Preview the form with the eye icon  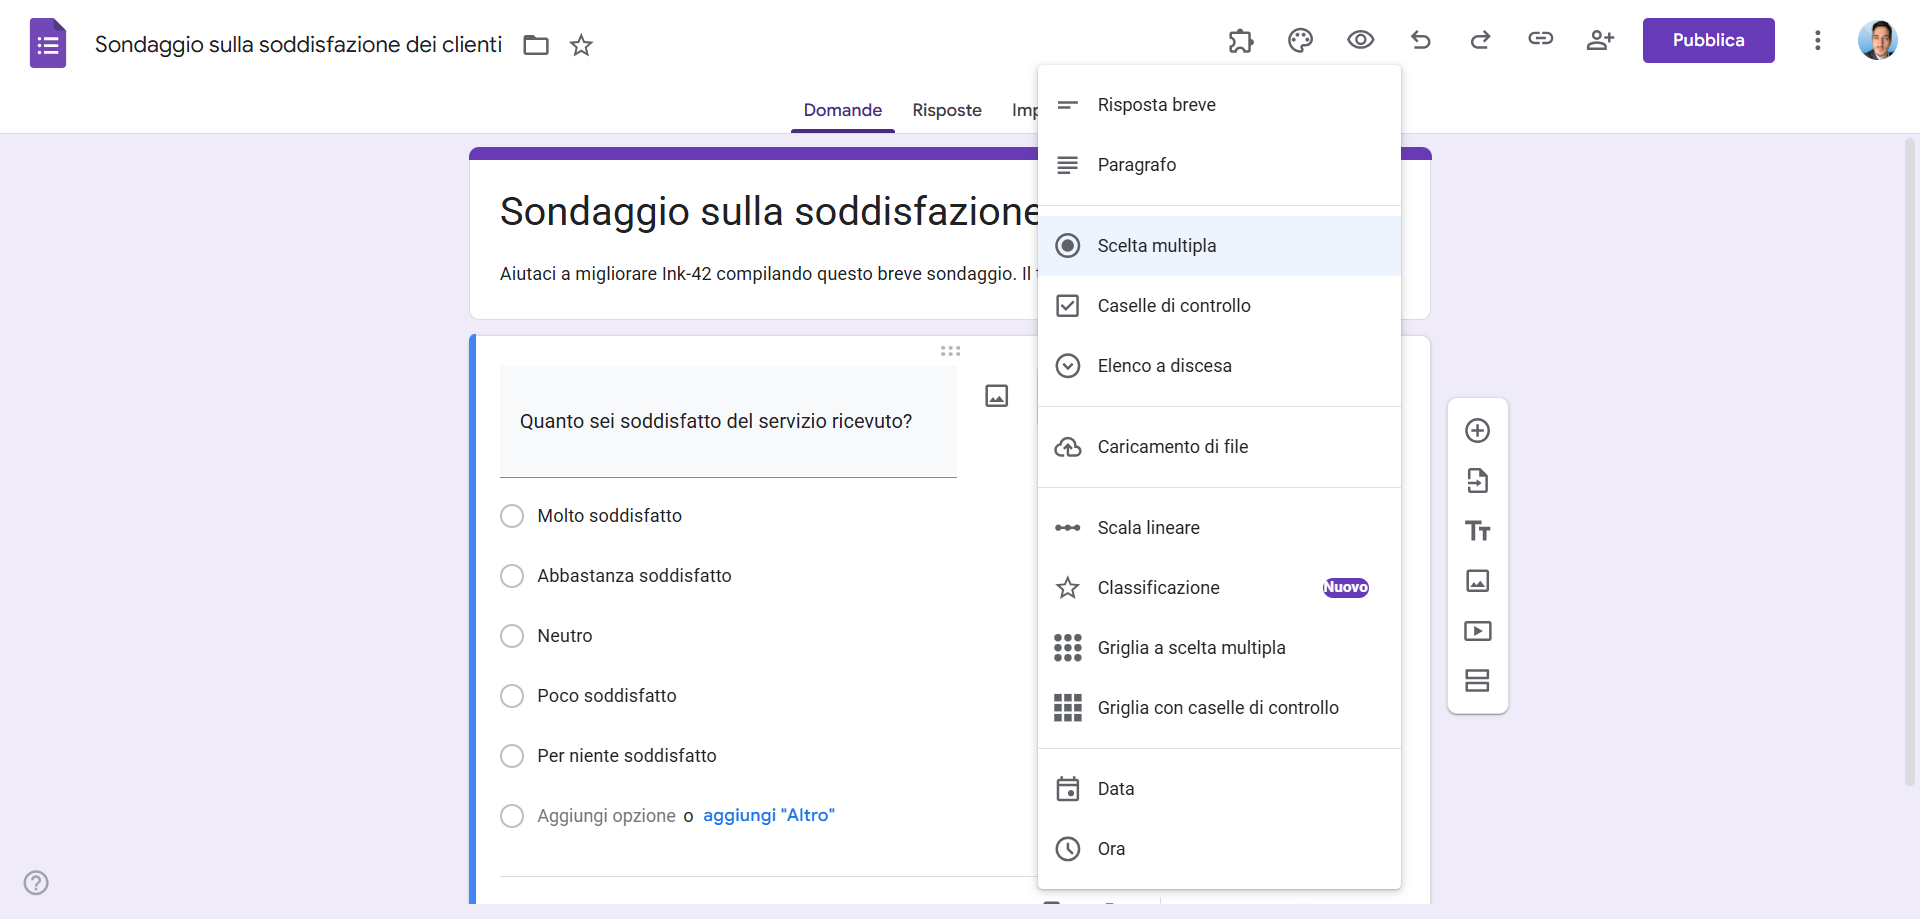(1361, 41)
